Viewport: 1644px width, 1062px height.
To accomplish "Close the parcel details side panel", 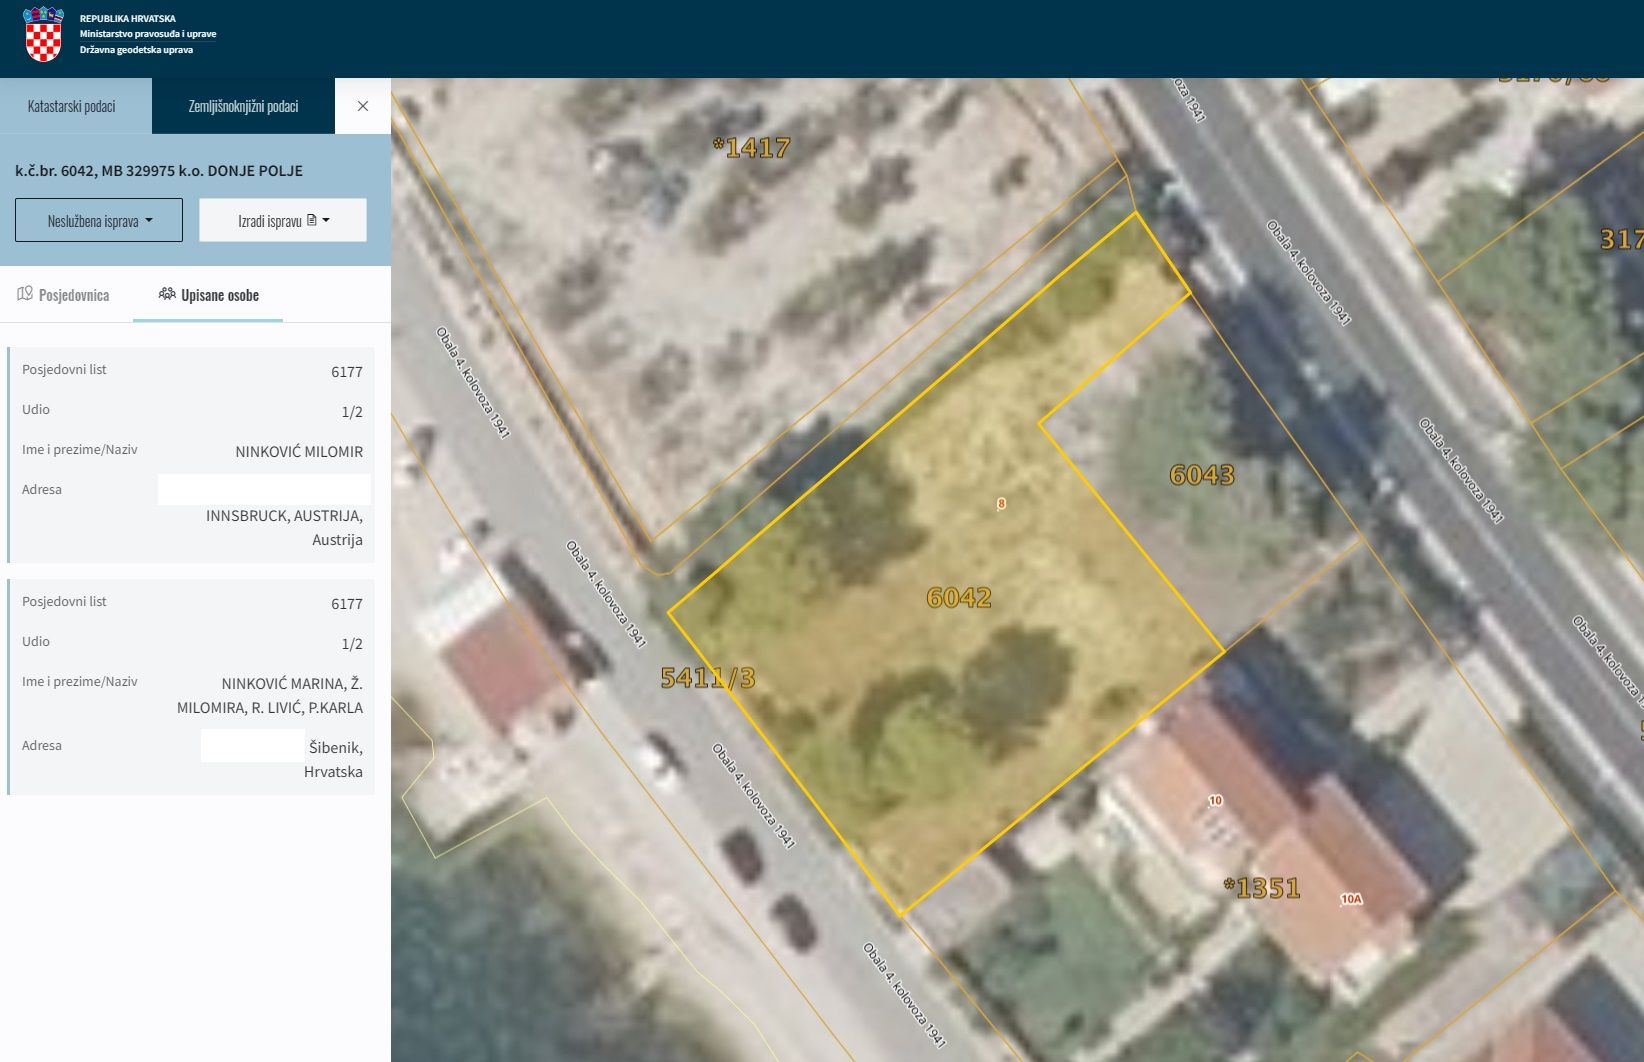I will click(363, 106).
